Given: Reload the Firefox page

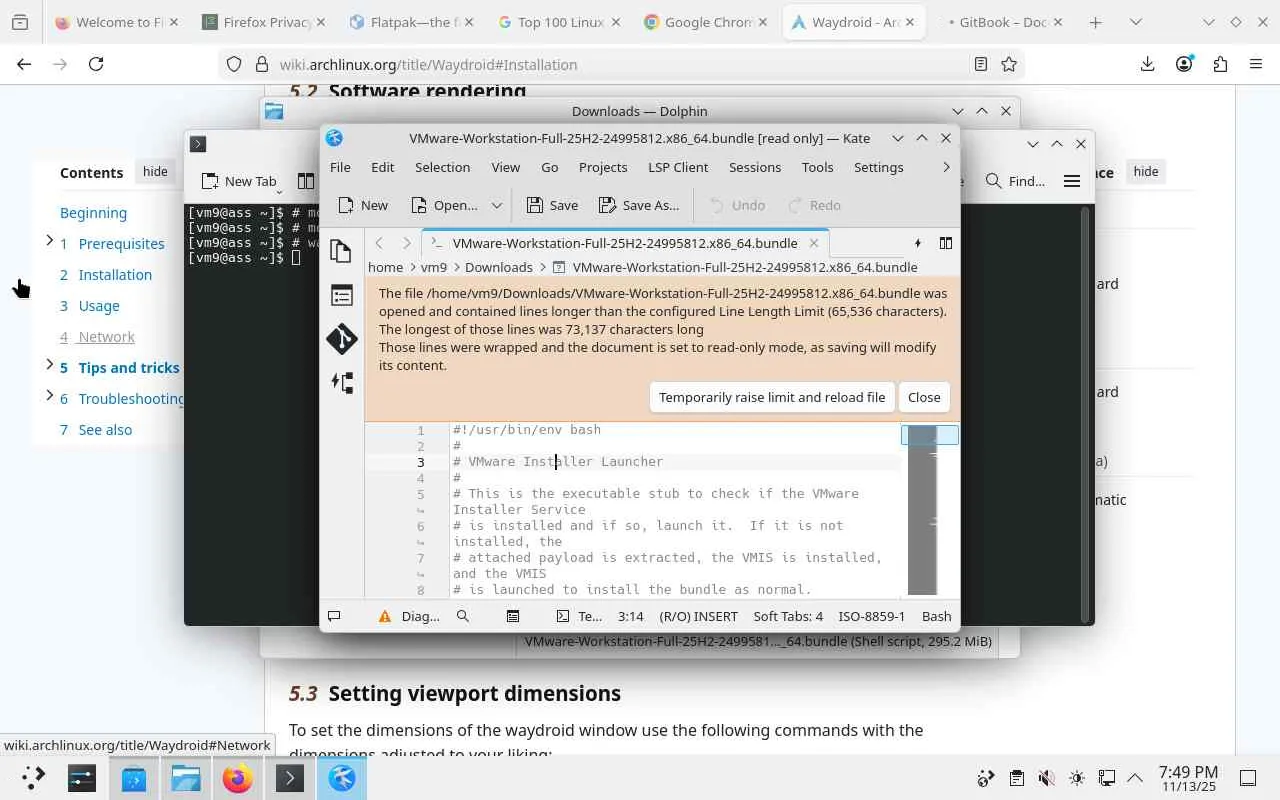Looking at the screenshot, I should coord(96,64).
